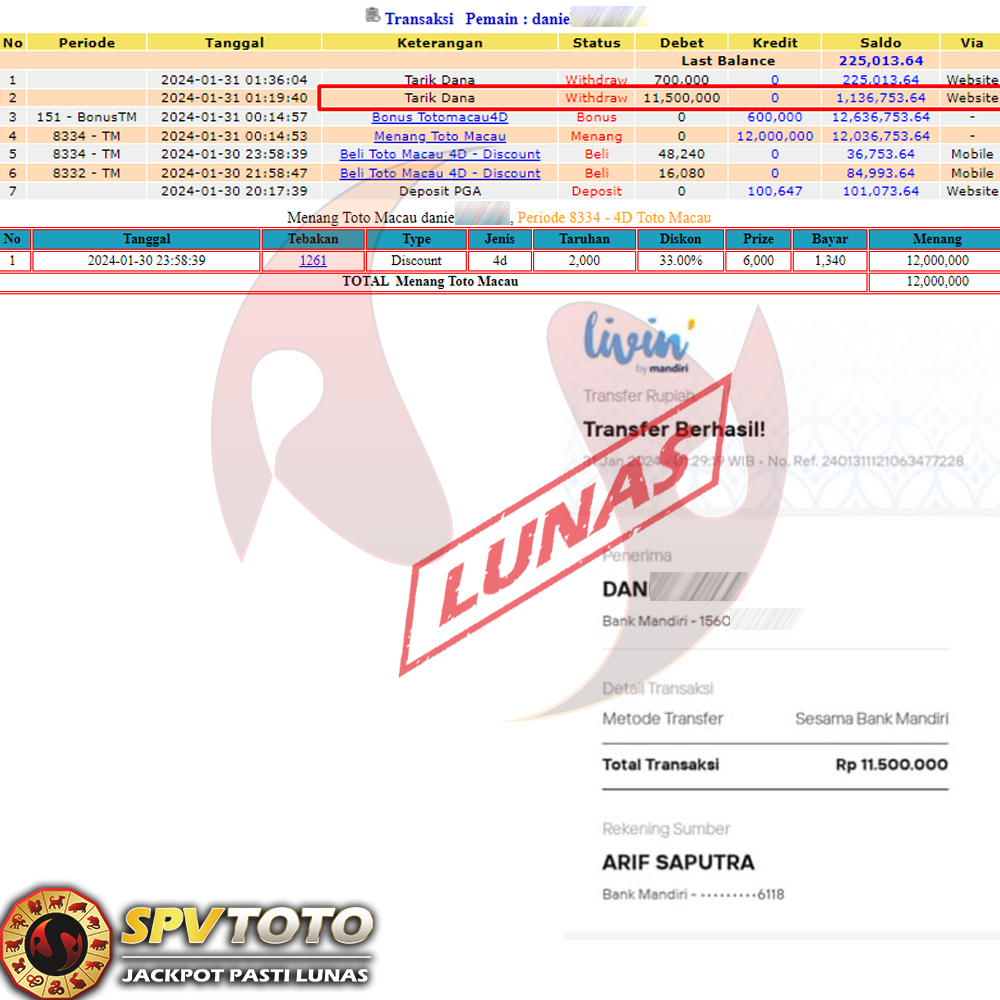The image size is (1000, 1000).
Task: Open the Menang Toto Macau link in row 4
Action: 440,136
